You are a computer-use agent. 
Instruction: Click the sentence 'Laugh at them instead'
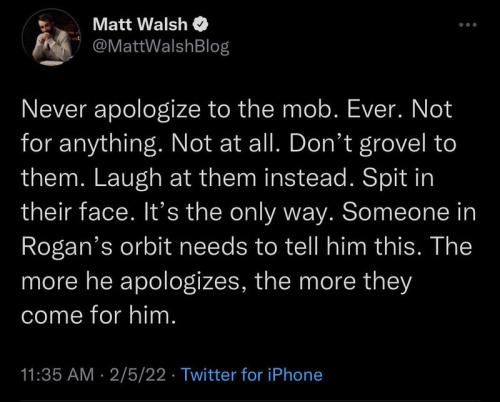coord(224,178)
